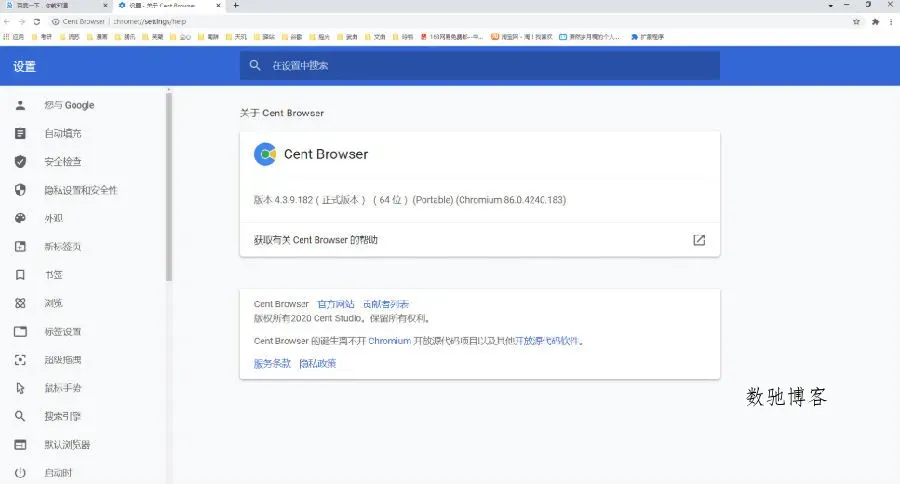Close the settings tab
Image resolution: width=900 pixels, height=484 pixels.
[x=218, y=5]
